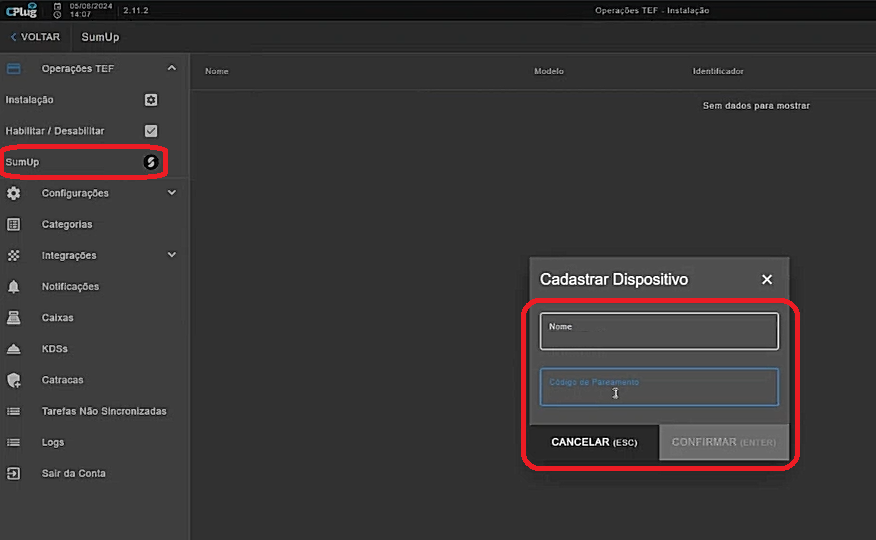Click the SumUp logo icon in sidebar
This screenshot has height=540, width=876.
(151, 162)
